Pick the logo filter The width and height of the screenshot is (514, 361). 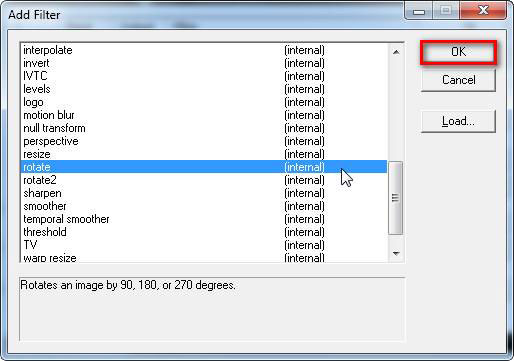(204, 102)
